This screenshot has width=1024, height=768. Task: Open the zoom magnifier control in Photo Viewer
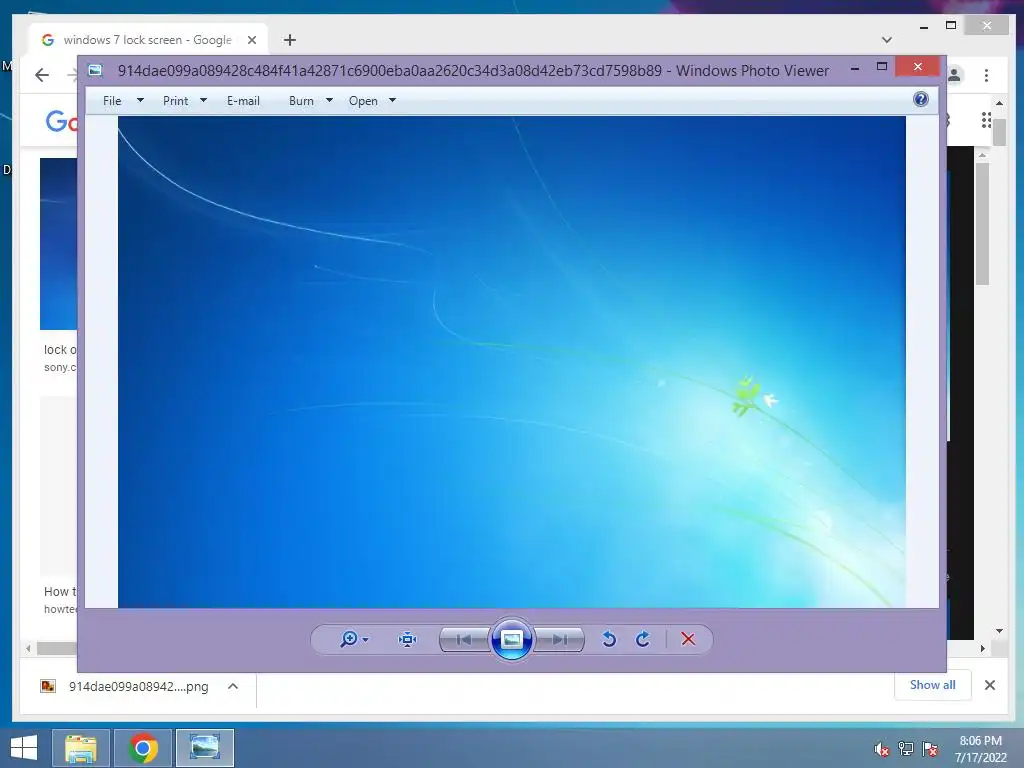[x=353, y=639]
